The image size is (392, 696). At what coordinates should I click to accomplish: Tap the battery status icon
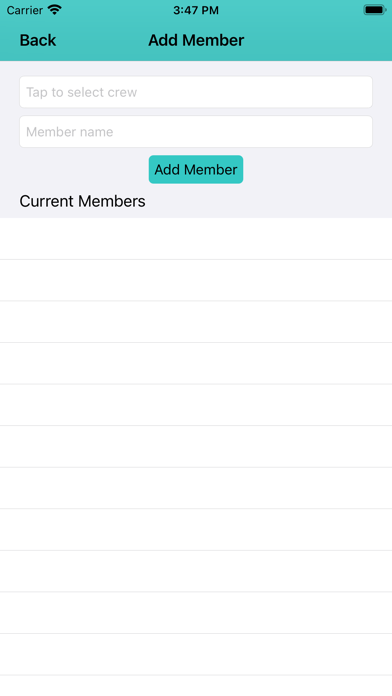coord(374,10)
